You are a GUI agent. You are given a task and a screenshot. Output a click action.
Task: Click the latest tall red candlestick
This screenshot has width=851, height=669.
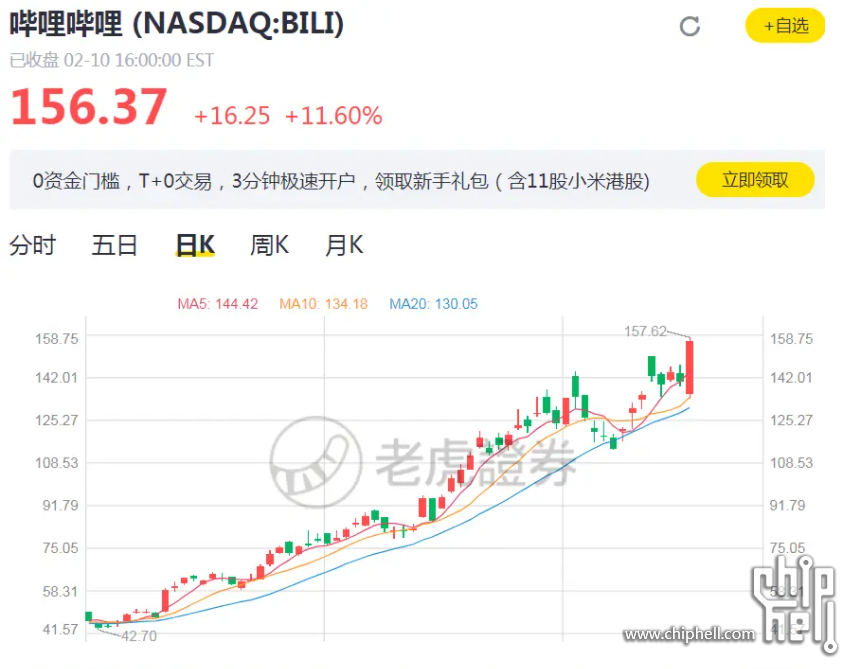click(x=689, y=367)
